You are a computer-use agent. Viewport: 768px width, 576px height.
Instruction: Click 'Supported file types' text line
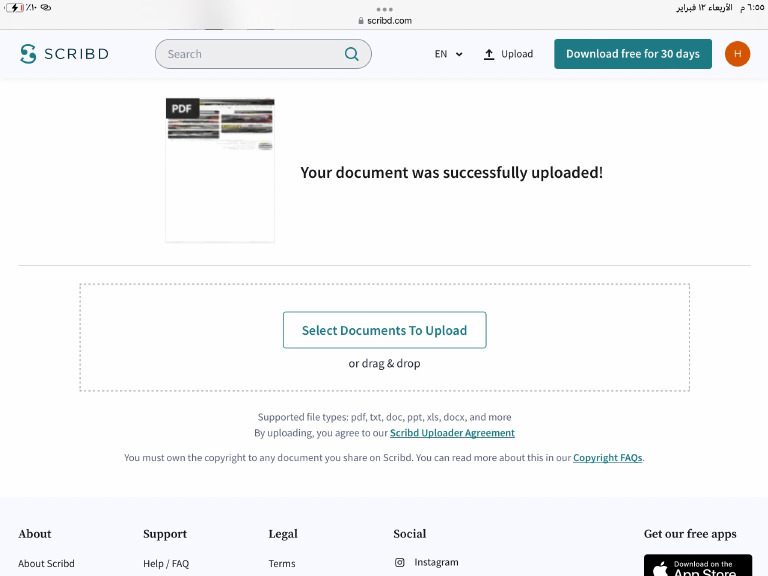point(384,417)
